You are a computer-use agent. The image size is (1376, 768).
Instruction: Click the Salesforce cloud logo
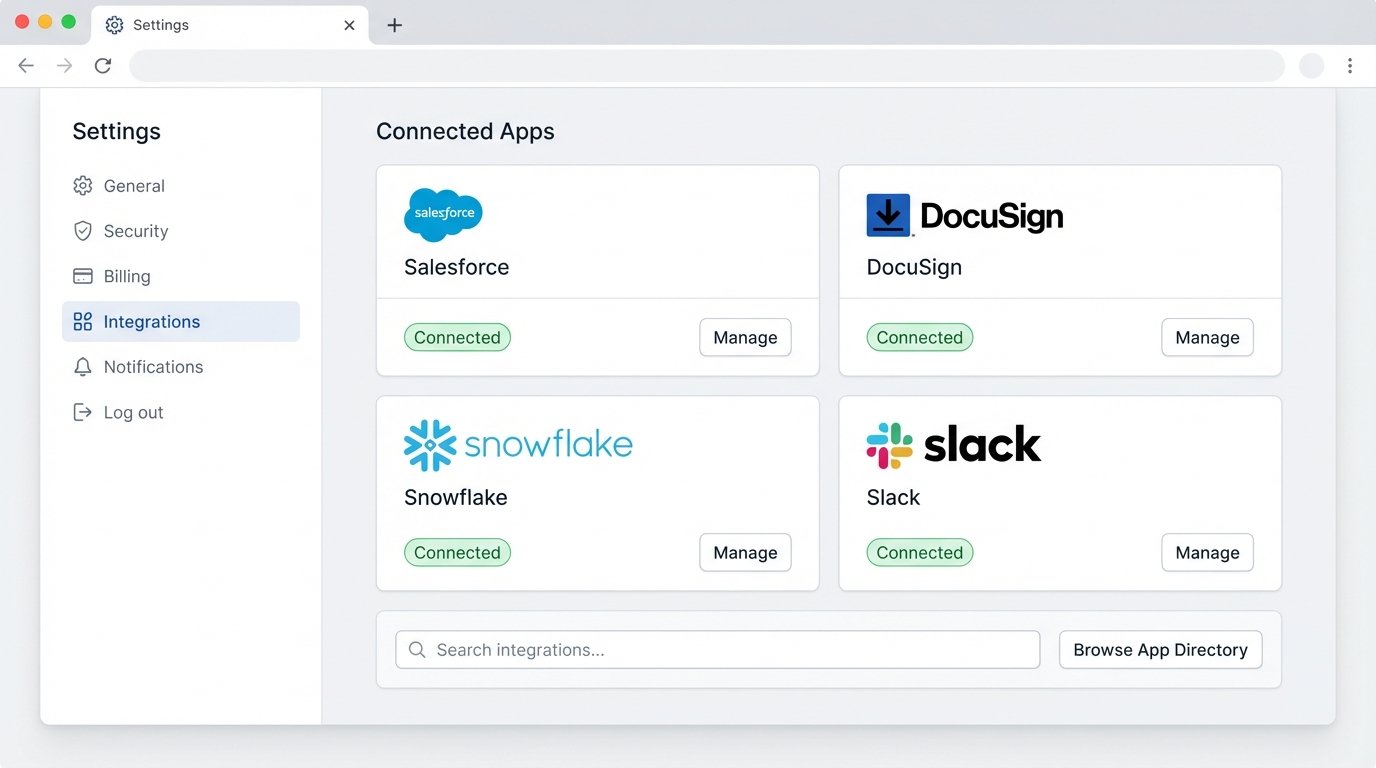(443, 214)
